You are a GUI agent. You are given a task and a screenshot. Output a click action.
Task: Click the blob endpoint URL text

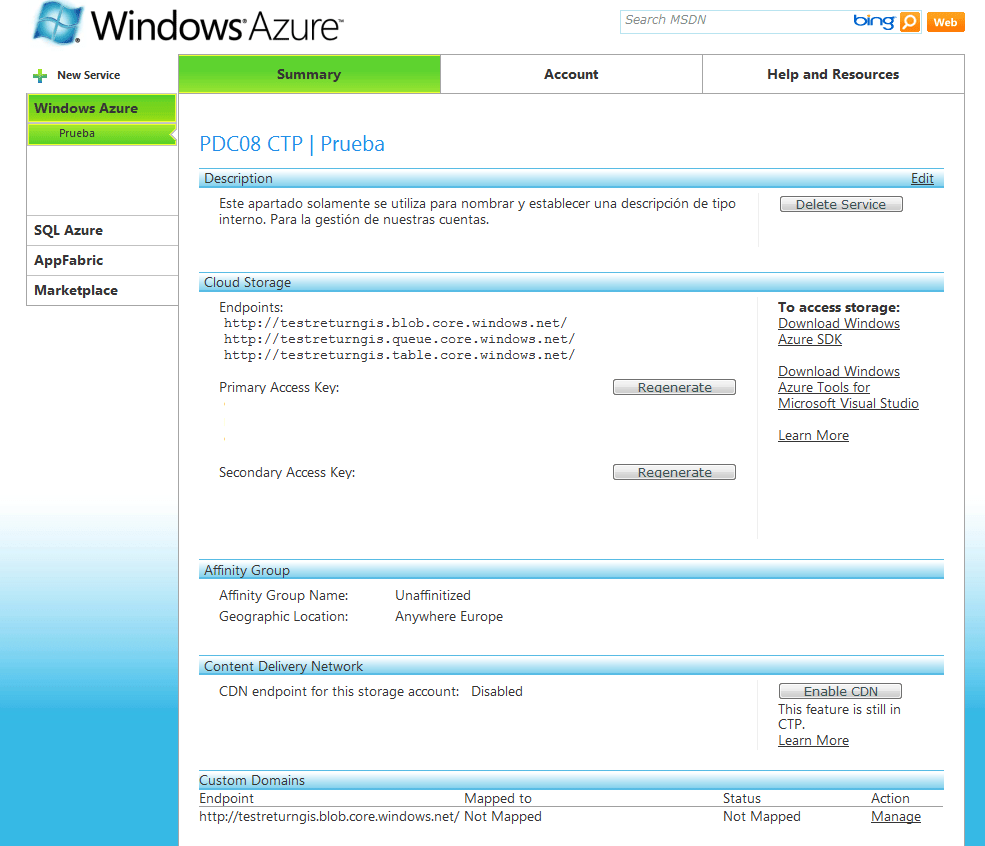396,323
